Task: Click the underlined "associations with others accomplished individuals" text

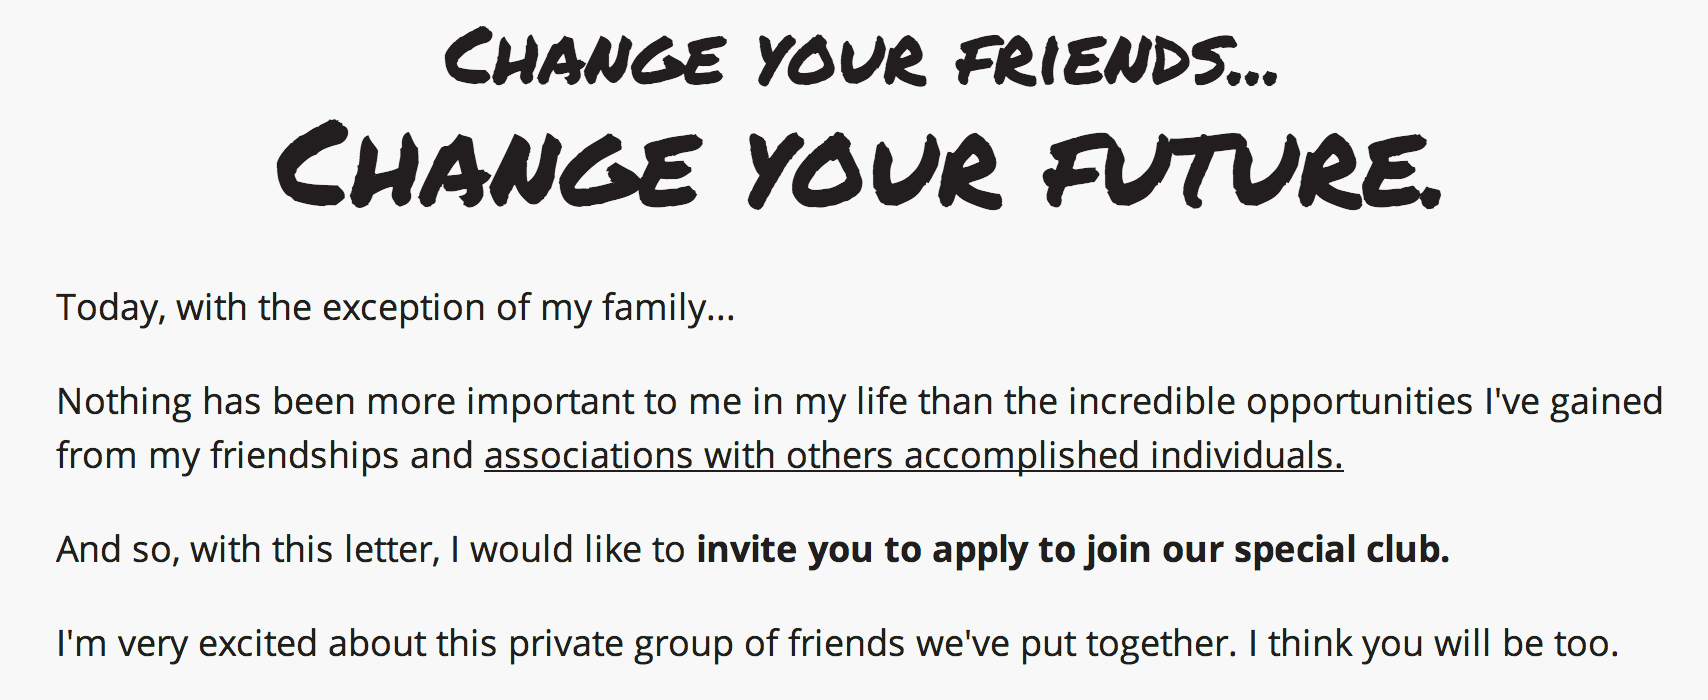Action: 912,456
